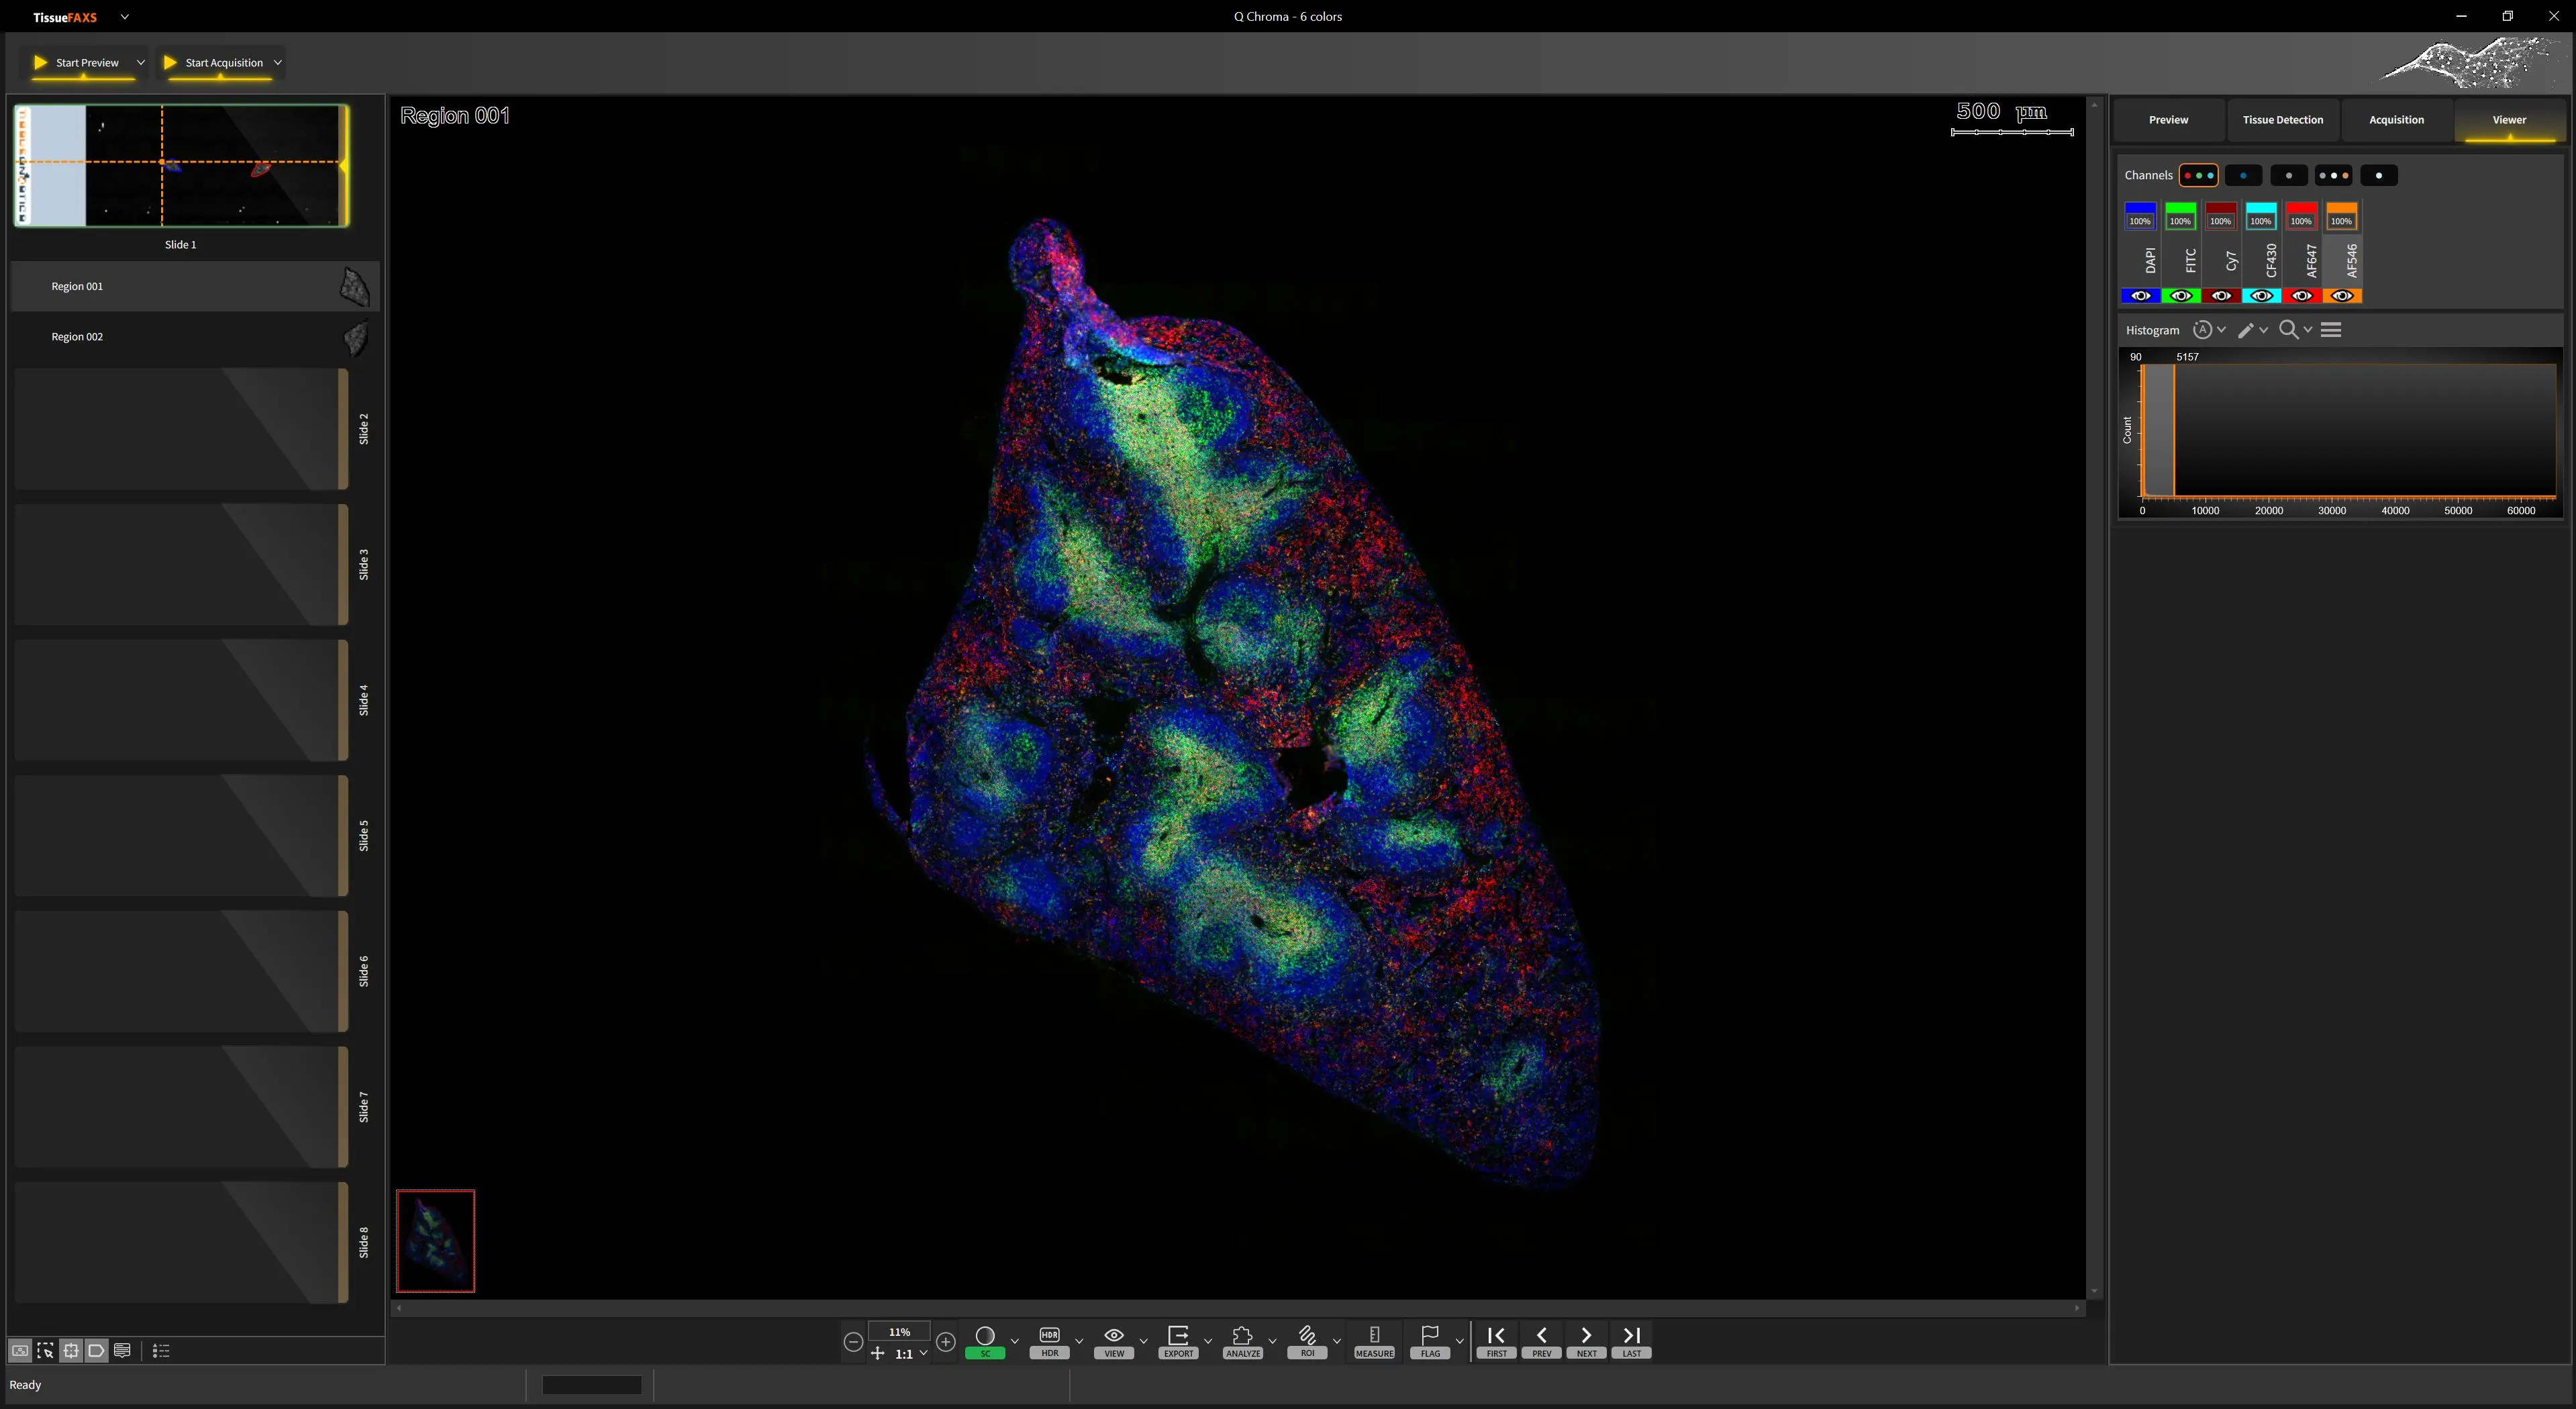Open the MEASURE ruler tool
Viewport: 2576px width, 1409px height.
1374,1336
